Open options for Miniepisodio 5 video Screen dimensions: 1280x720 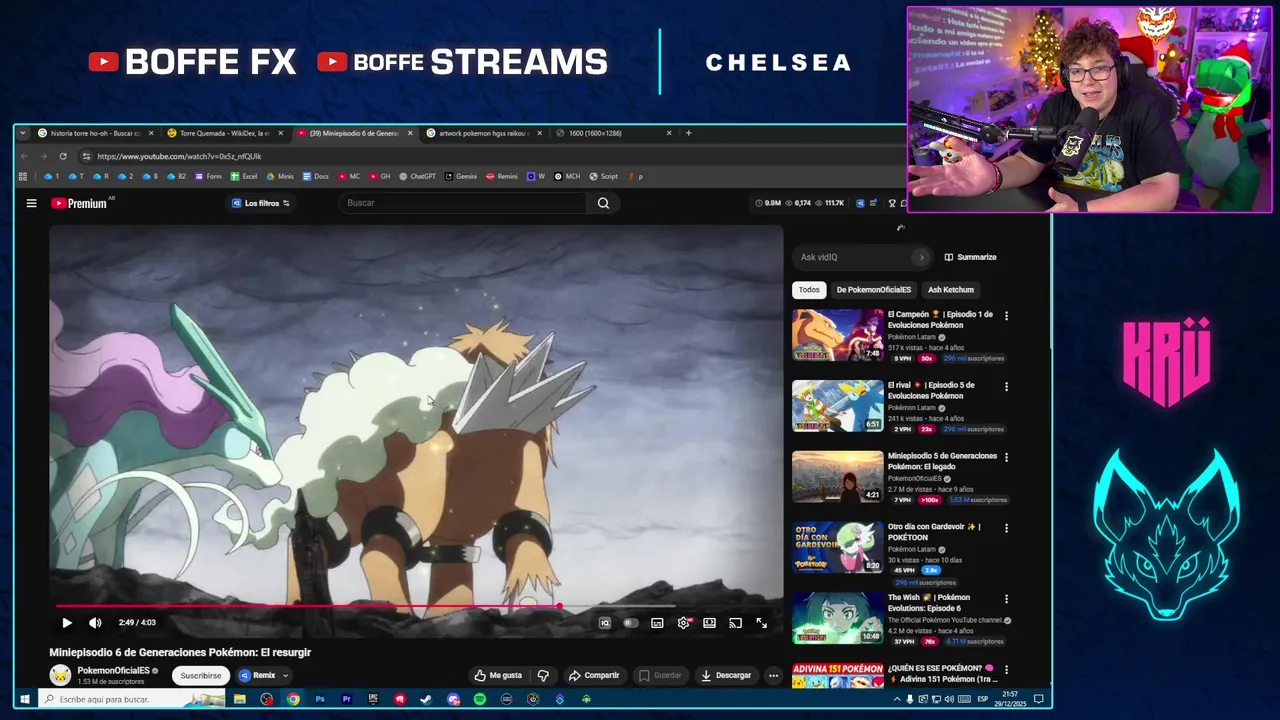coord(1006,457)
